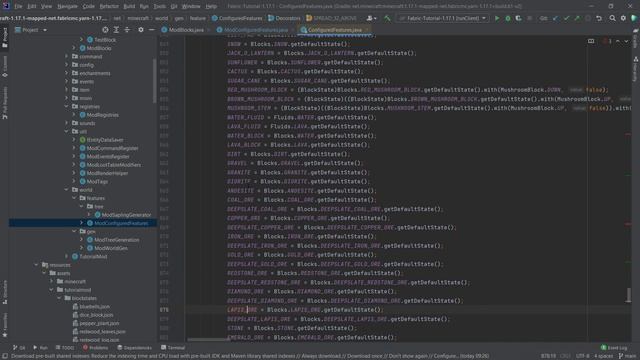
Task: Build project with the hammer icon
Action: pyautogui.click(x=387, y=18)
